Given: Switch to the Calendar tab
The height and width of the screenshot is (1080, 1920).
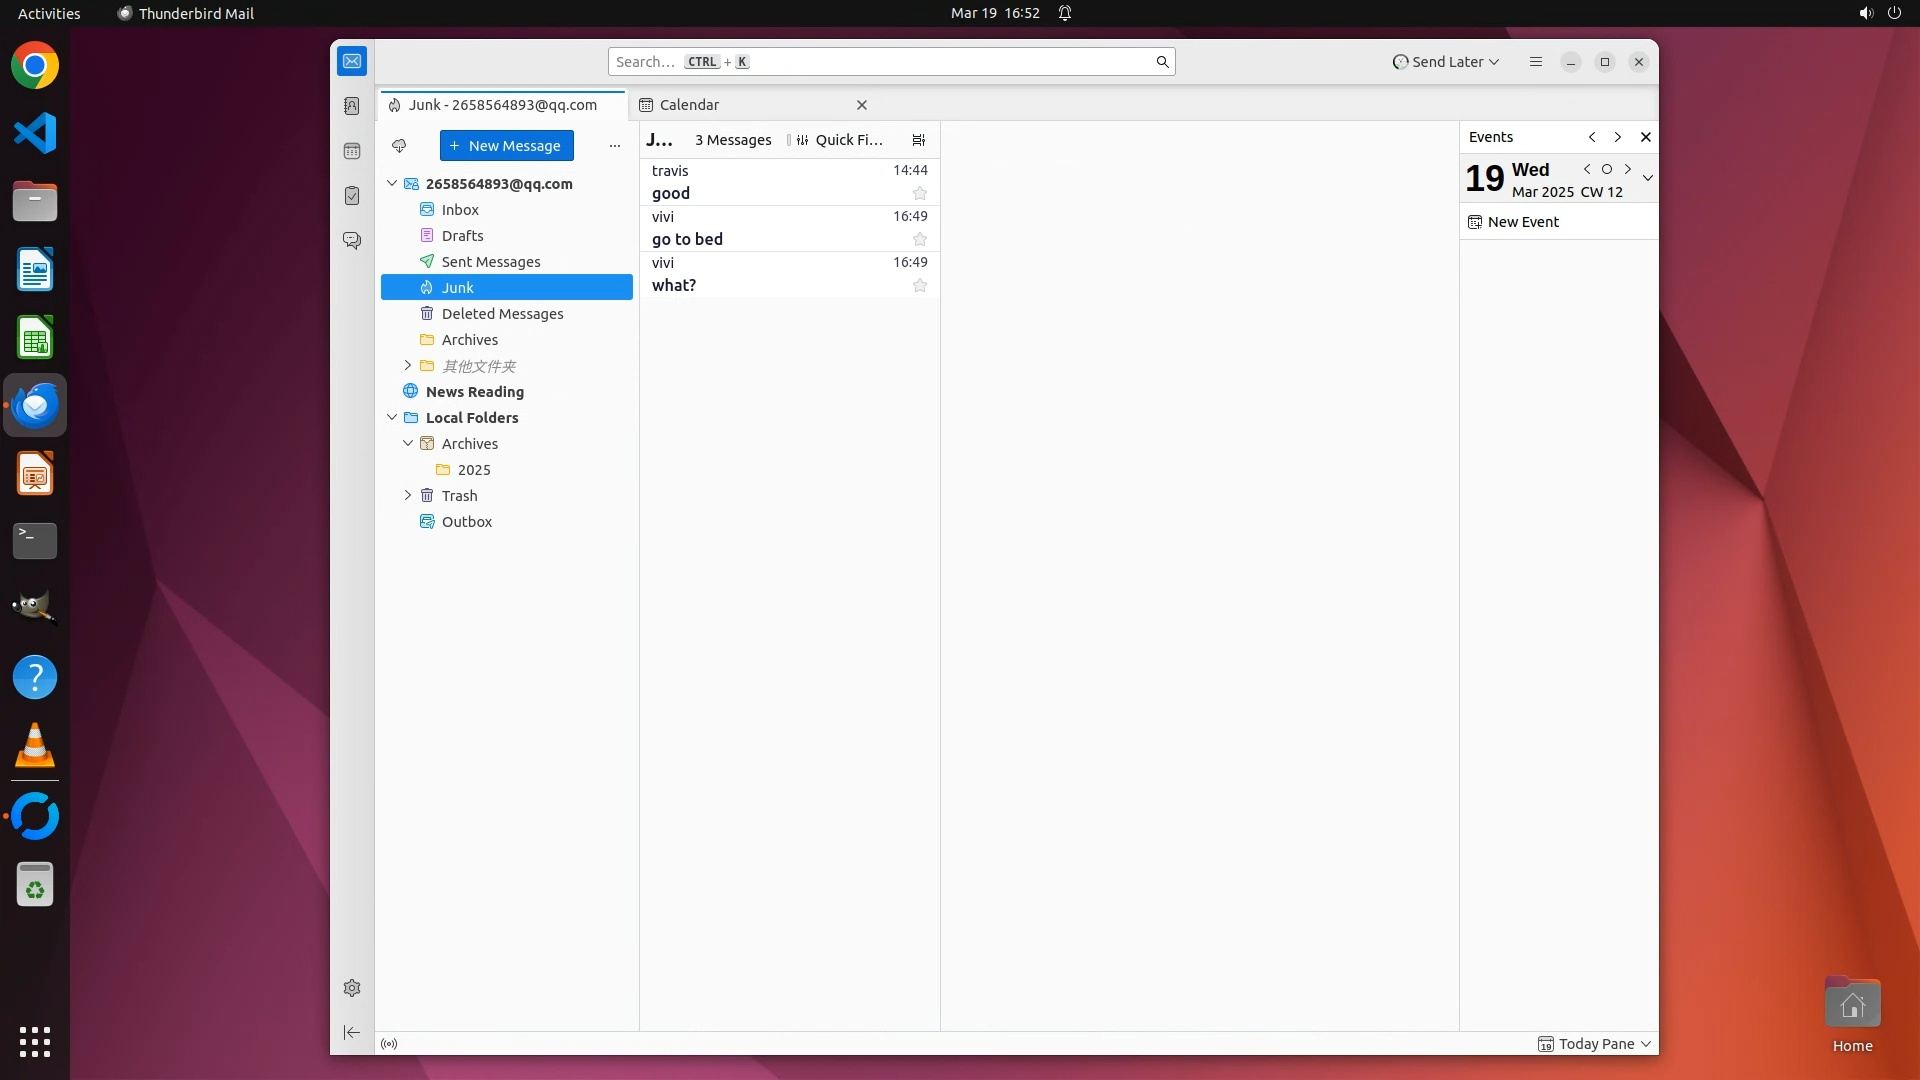Looking at the screenshot, I should pyautogui.click(x=689, y=105).
